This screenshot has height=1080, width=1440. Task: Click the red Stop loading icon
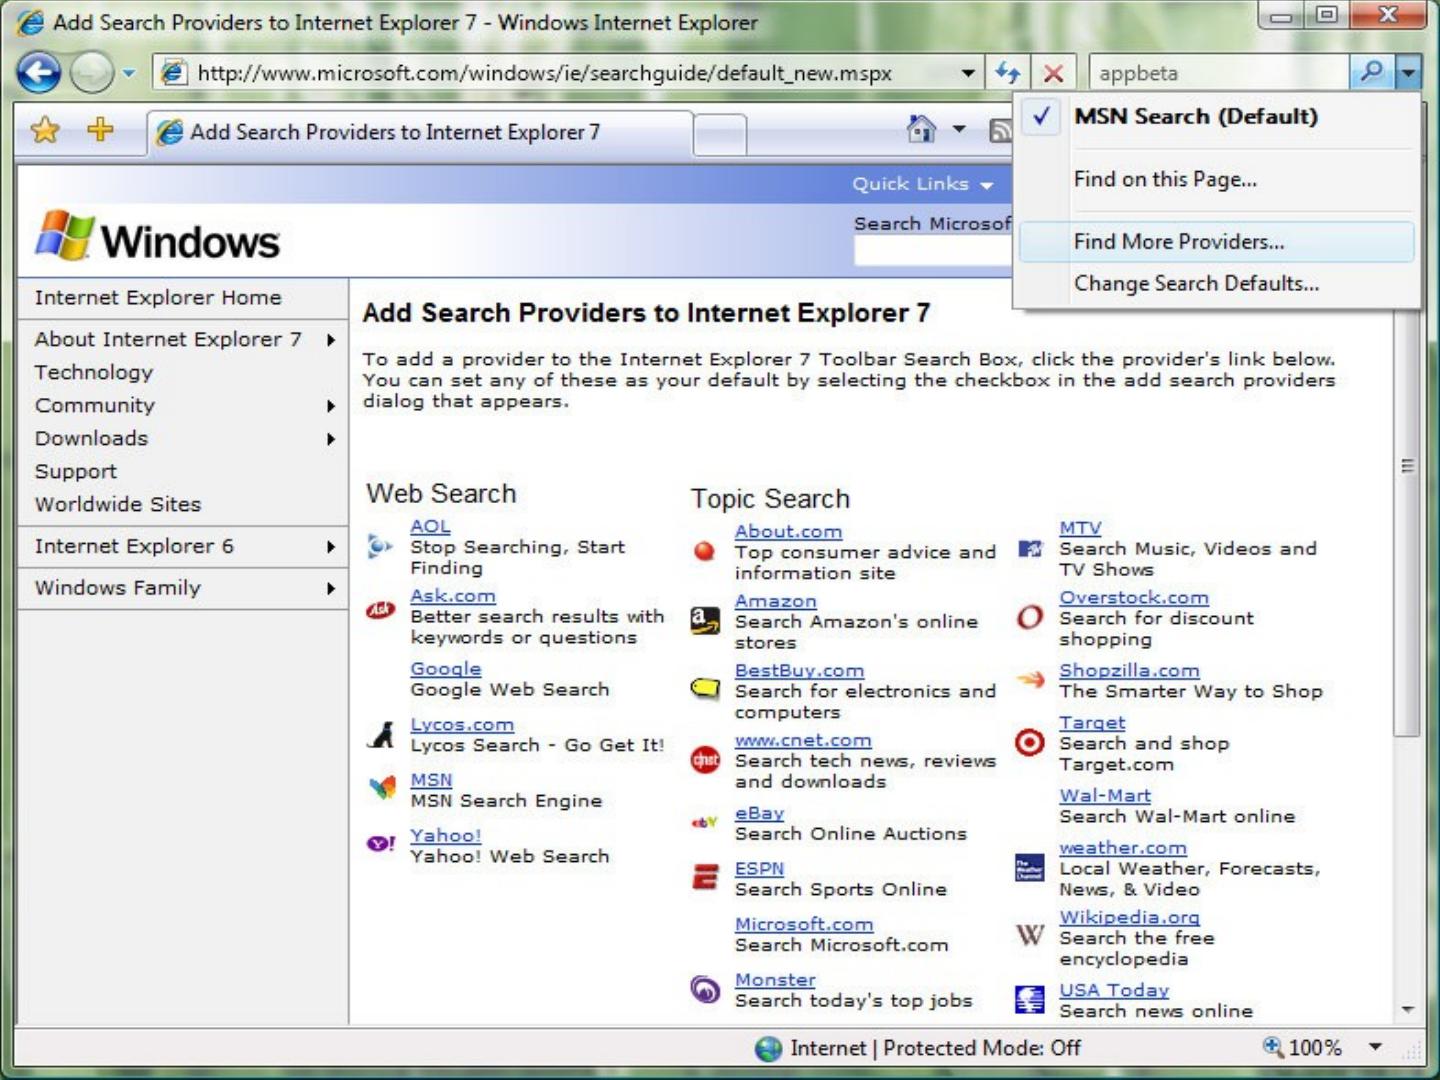point(1053,73)
